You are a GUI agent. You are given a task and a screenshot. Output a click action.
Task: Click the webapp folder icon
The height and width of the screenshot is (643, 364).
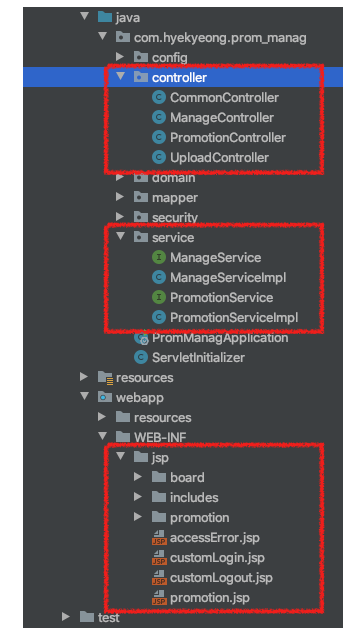click(105, 397)
